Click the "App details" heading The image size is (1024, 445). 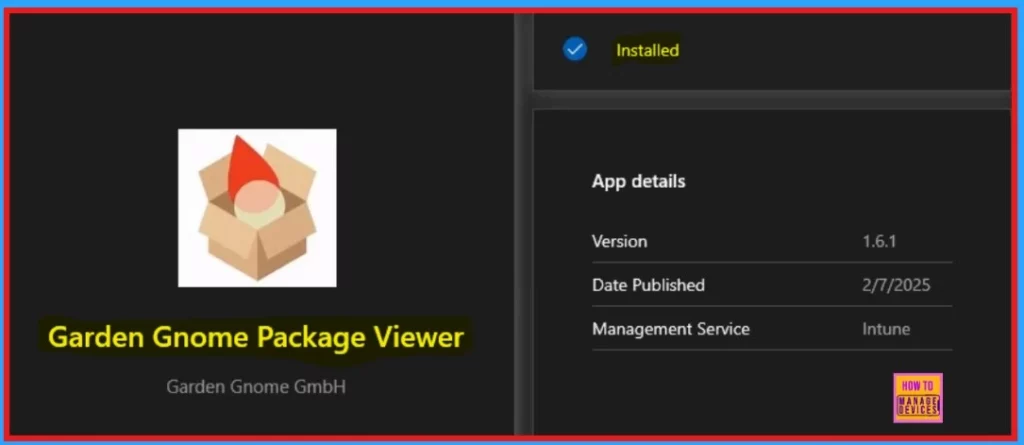tap(639, 182)
